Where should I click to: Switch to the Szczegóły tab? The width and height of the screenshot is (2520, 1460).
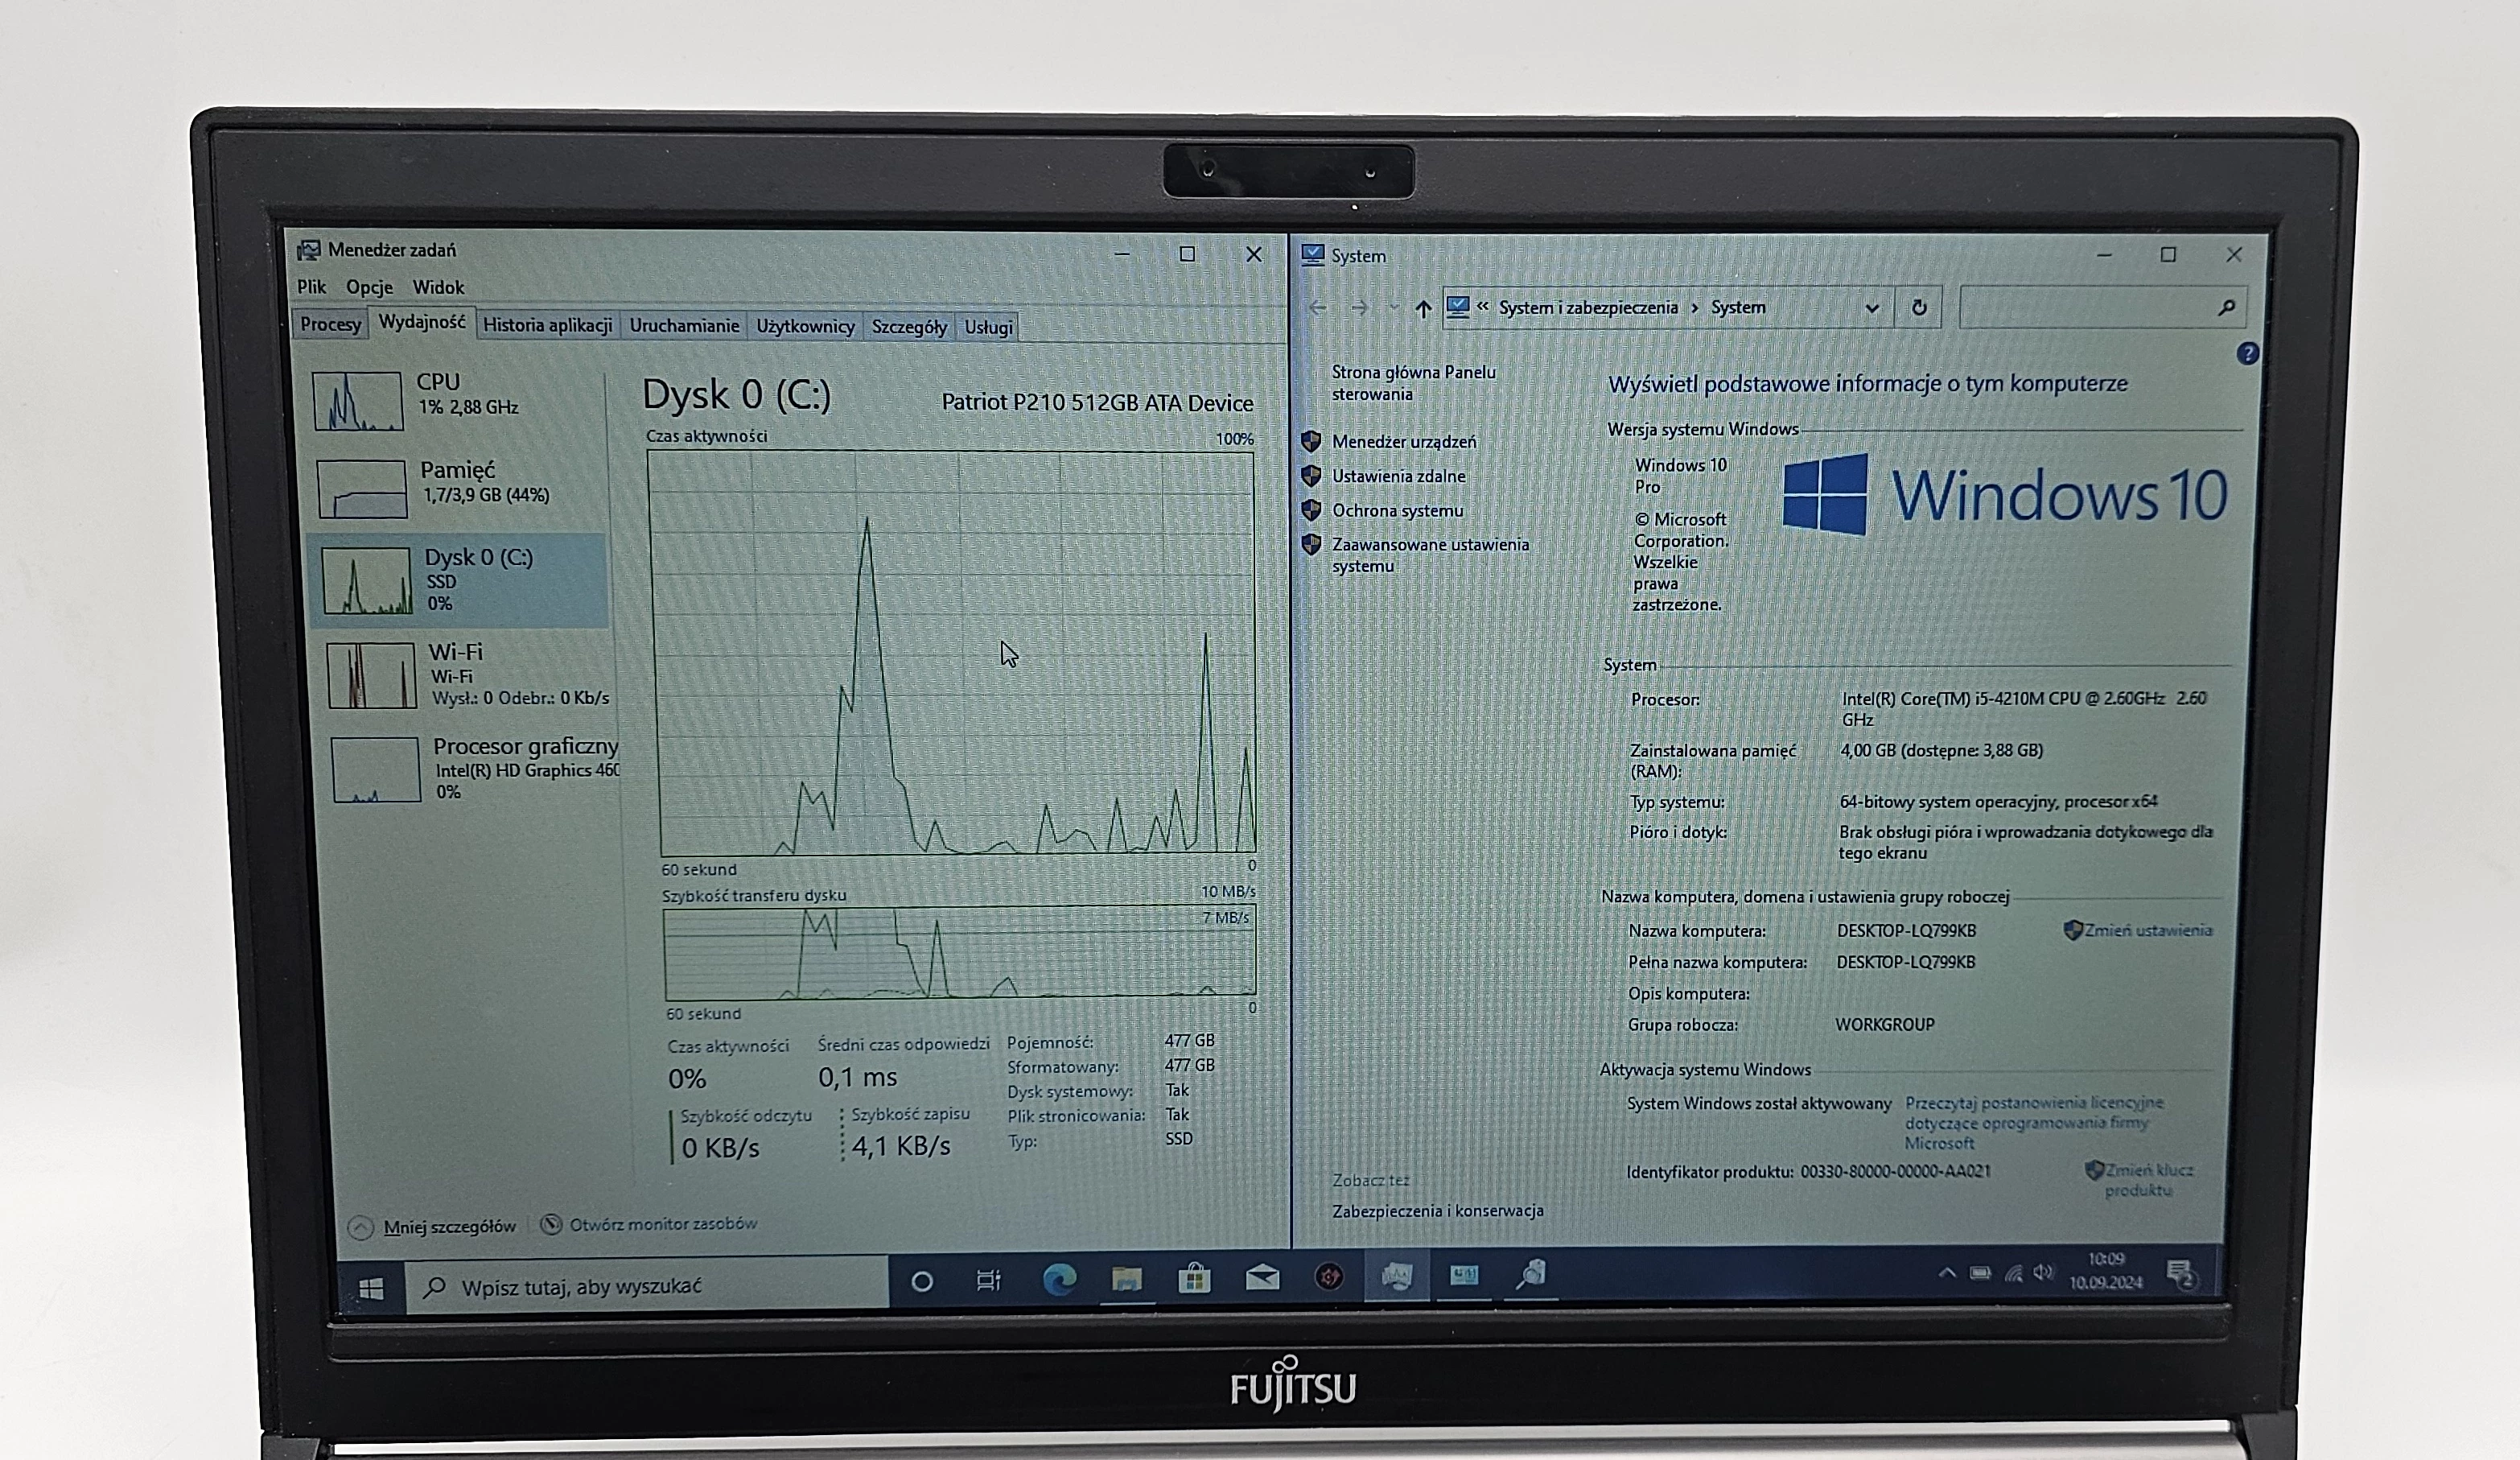[909, 327]
